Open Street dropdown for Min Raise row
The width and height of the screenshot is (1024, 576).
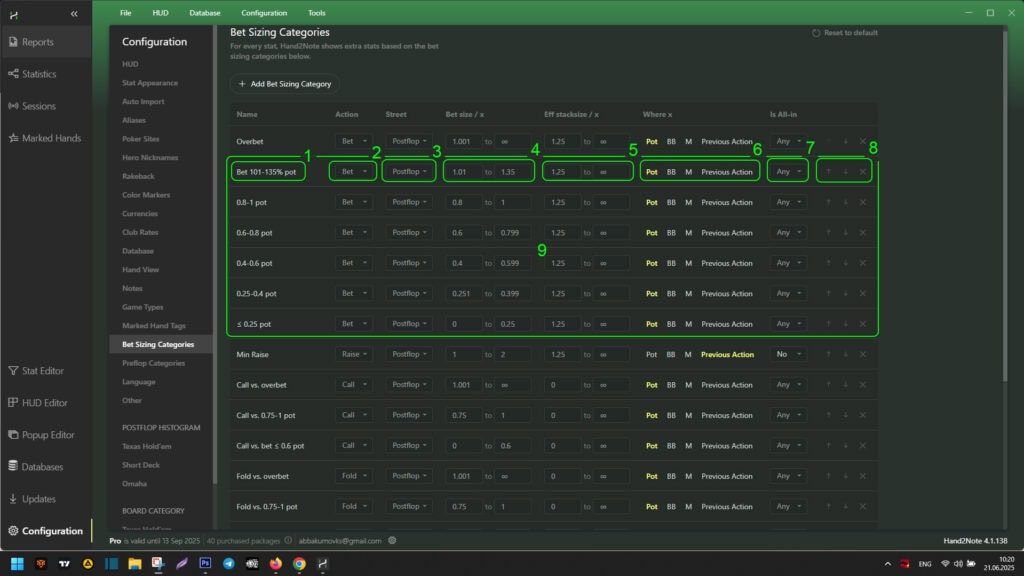click(x=411, y=354)
